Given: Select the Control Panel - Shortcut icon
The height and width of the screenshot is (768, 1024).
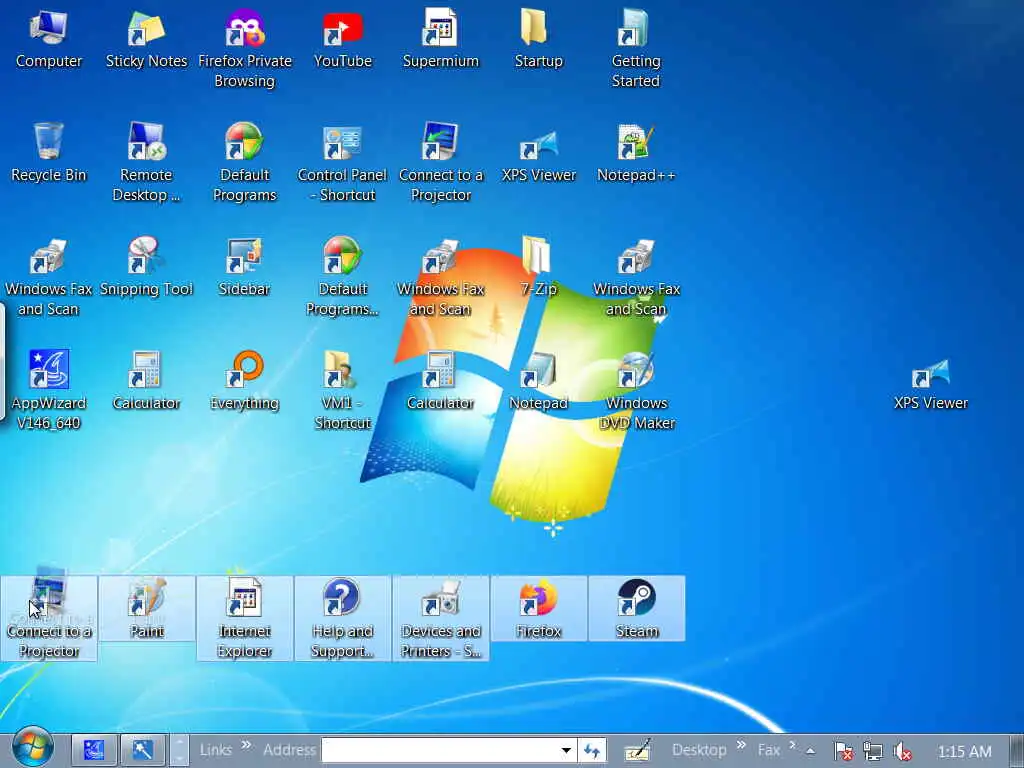Looking at the screenshot, I should [x=342, y=163].
